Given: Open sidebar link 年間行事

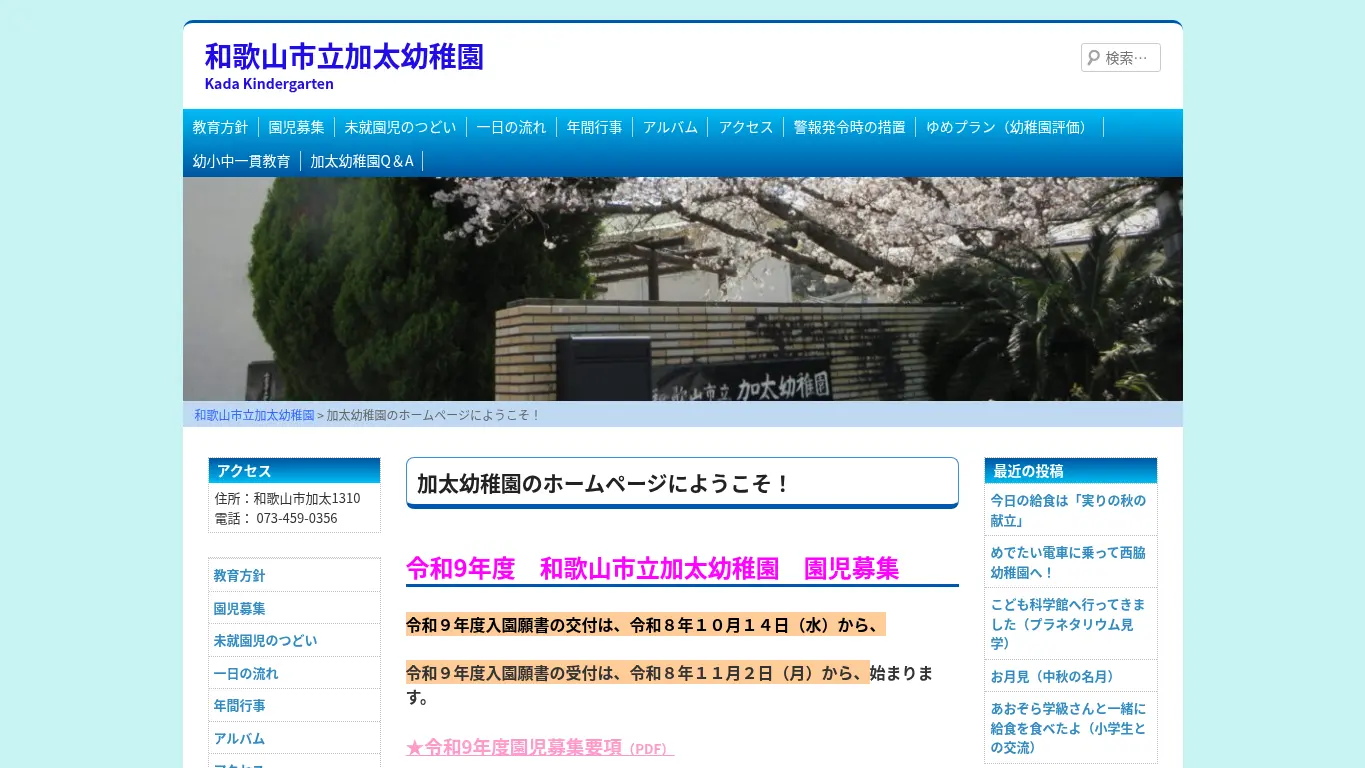Looking at the screenshot, I should pos(239,706).
